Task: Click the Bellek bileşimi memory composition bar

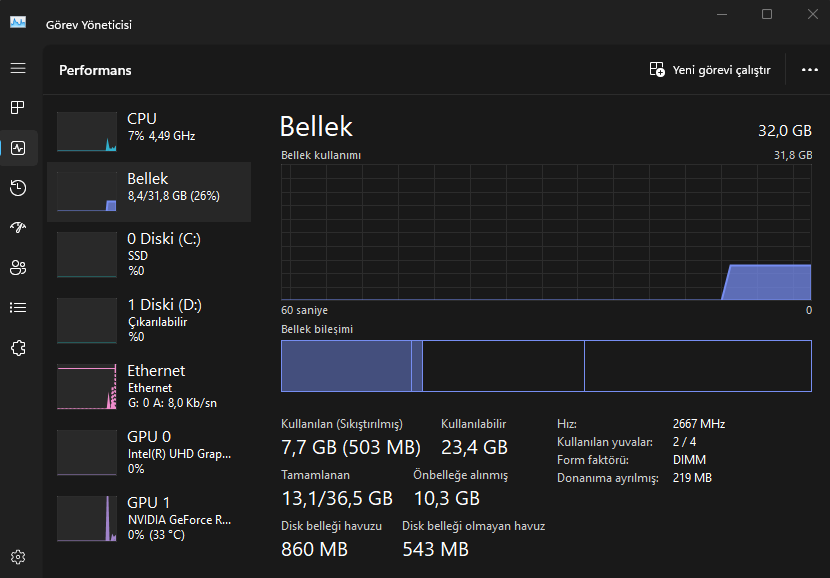Action: 545,366
